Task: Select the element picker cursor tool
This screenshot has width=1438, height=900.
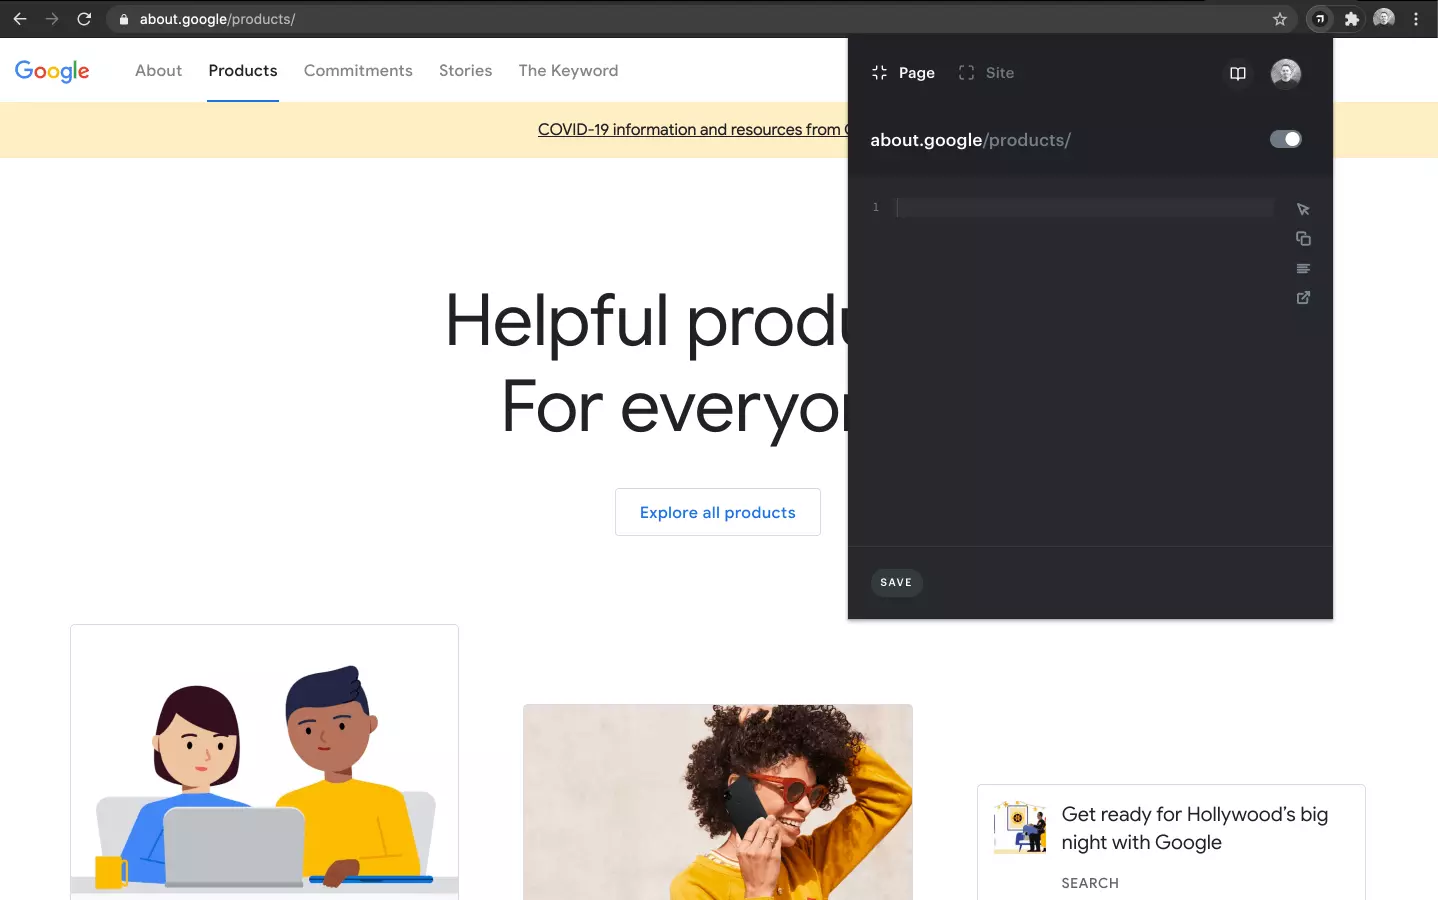Action: click(x=1302, y=209)
